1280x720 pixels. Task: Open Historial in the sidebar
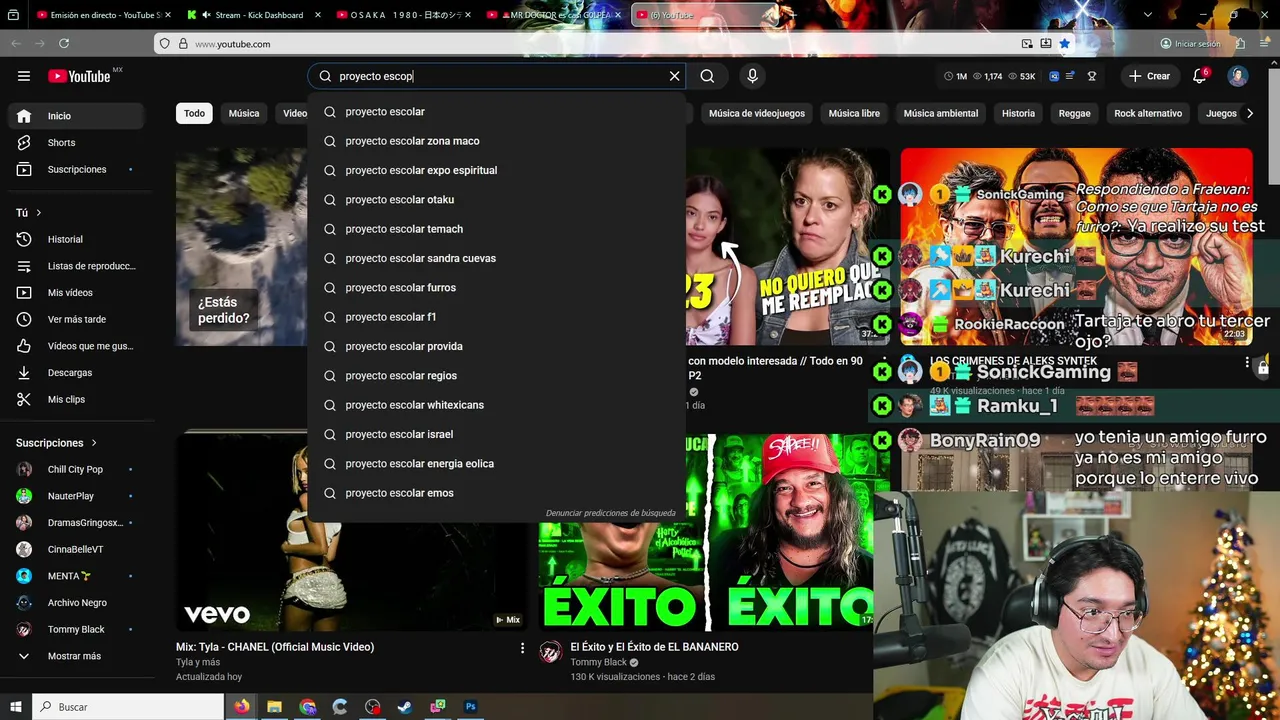[76, 239]
